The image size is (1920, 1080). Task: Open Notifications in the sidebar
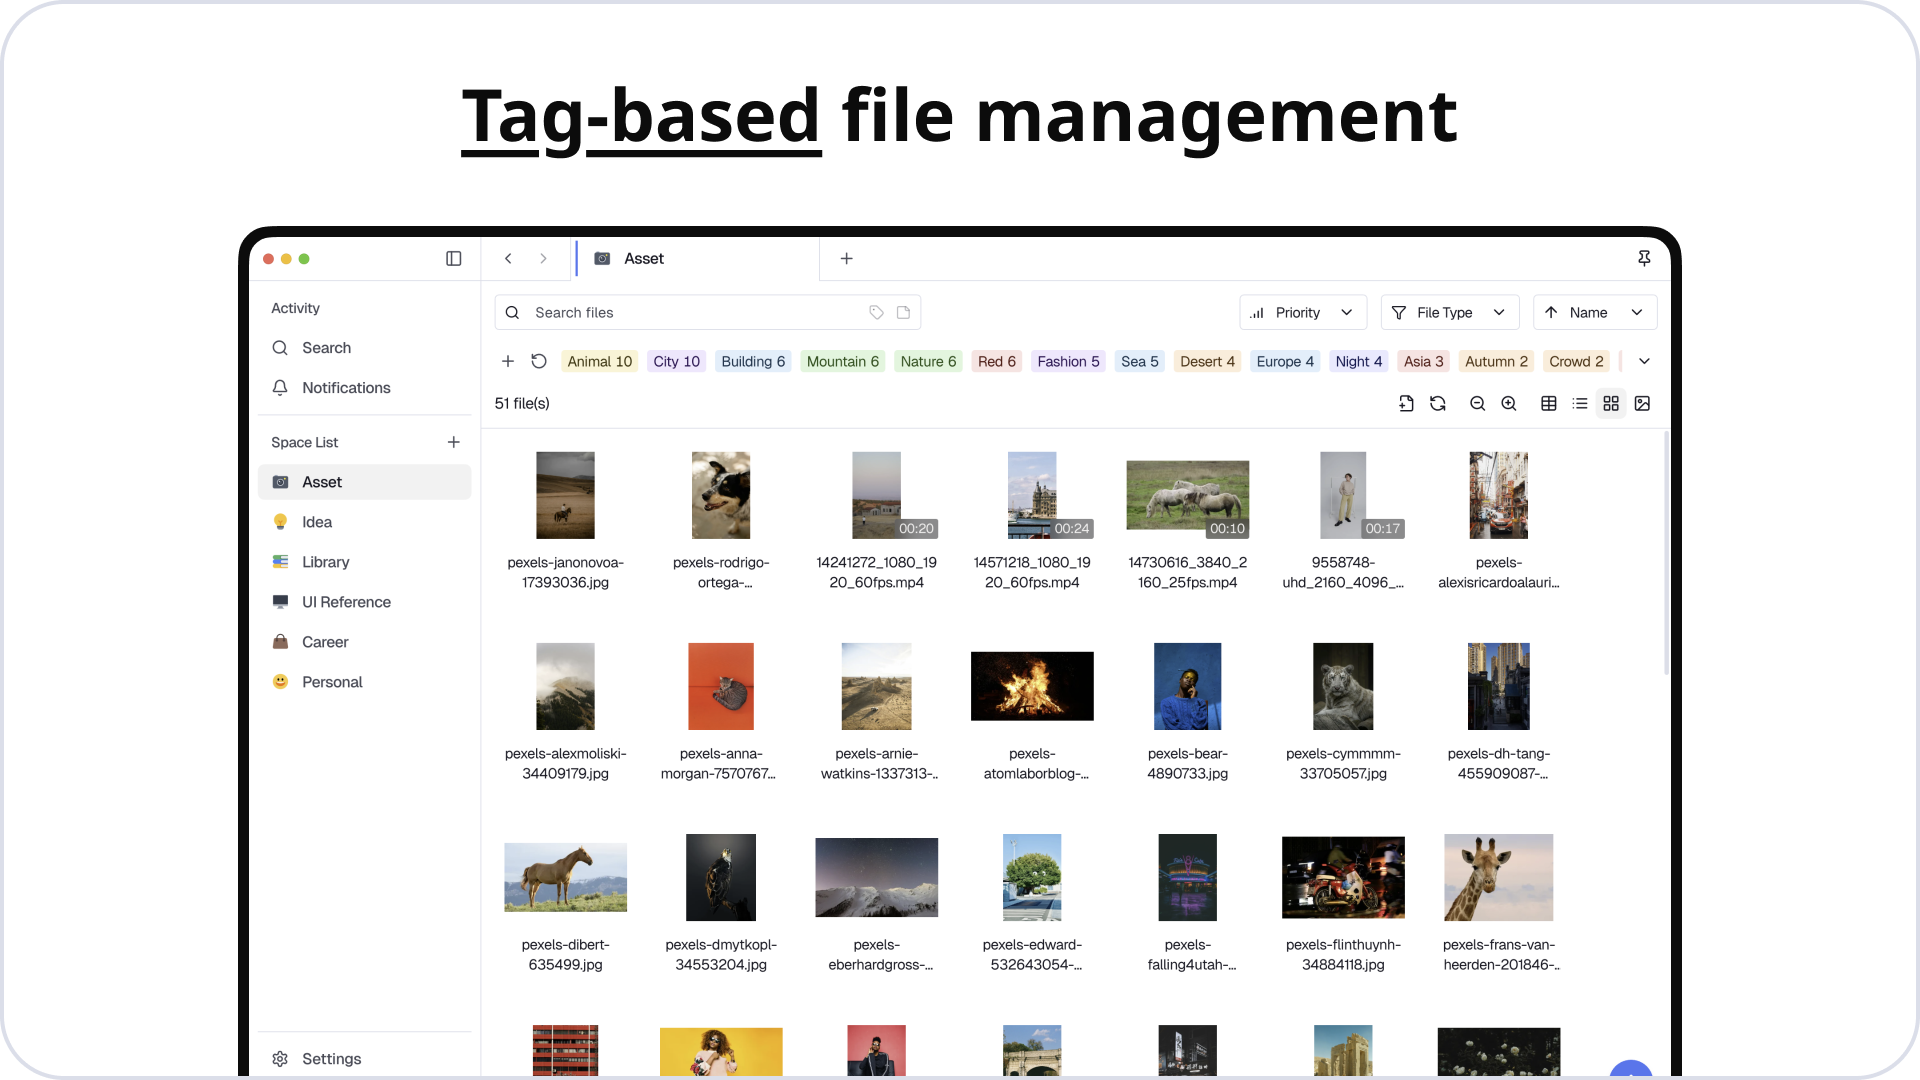[x=346, y=388]
